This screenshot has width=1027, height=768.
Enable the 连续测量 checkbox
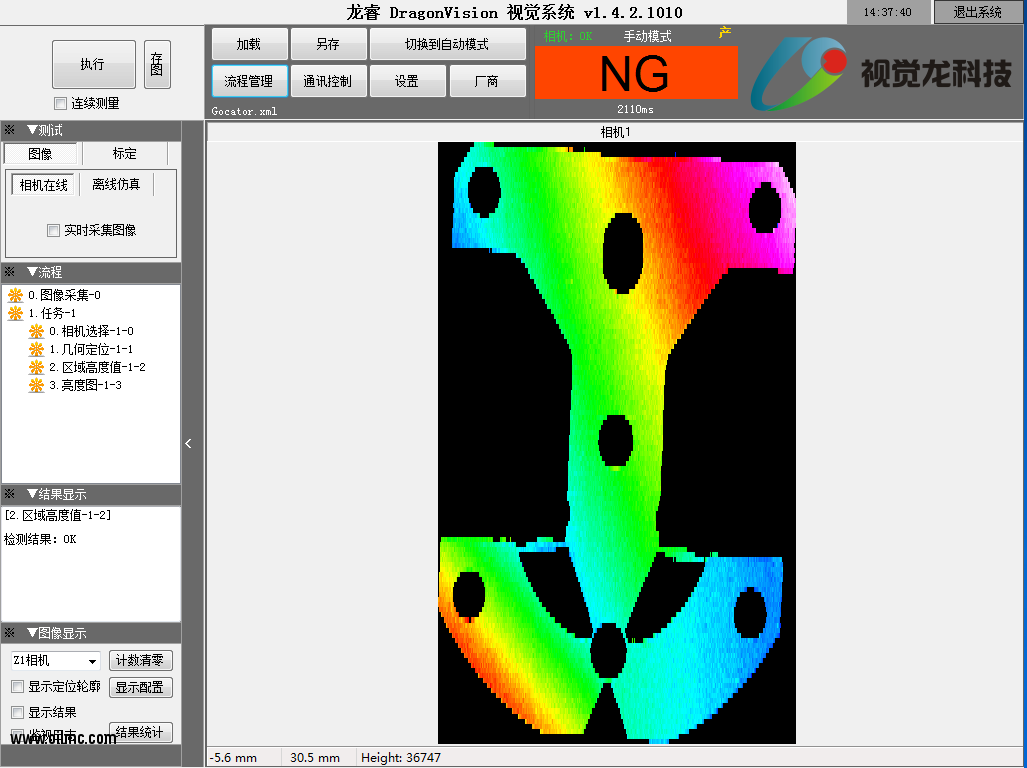(61, 103)
